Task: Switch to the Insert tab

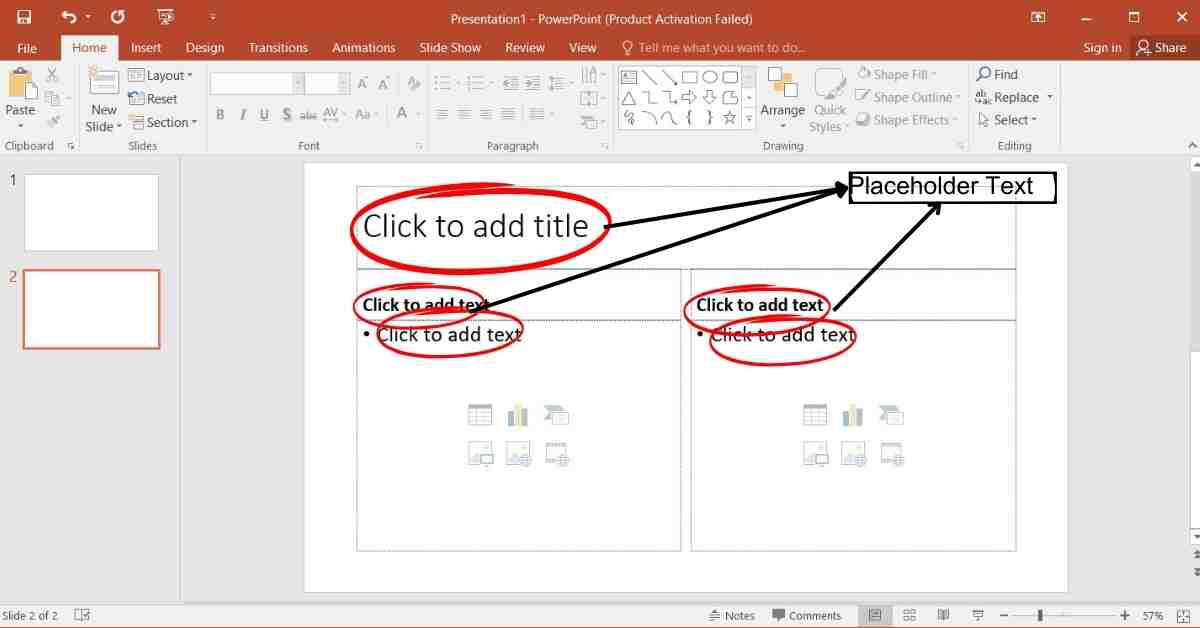Action: coord(146,47)
